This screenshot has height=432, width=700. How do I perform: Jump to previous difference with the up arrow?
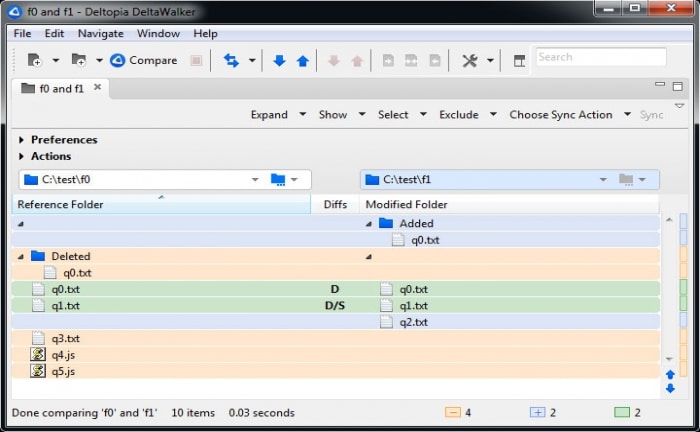(x=303, y=61)
